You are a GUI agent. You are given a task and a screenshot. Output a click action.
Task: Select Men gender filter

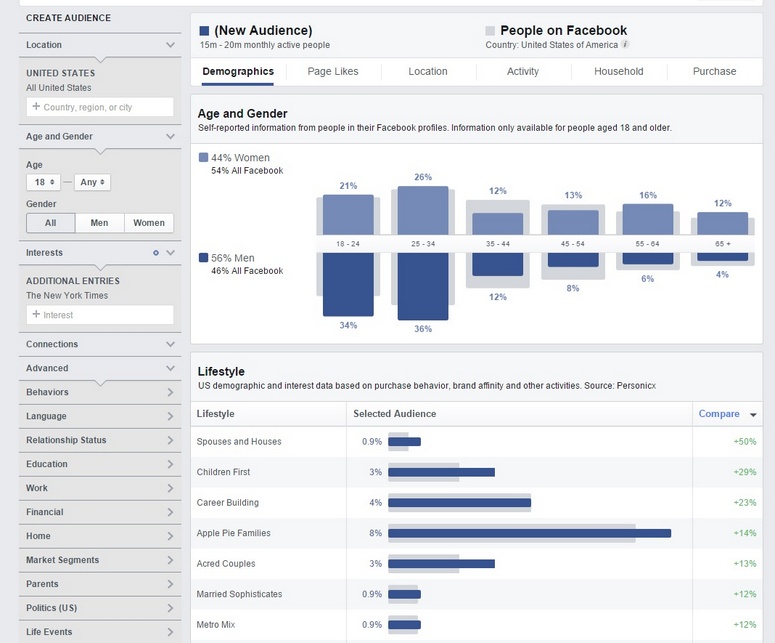(x=99, y=223)
